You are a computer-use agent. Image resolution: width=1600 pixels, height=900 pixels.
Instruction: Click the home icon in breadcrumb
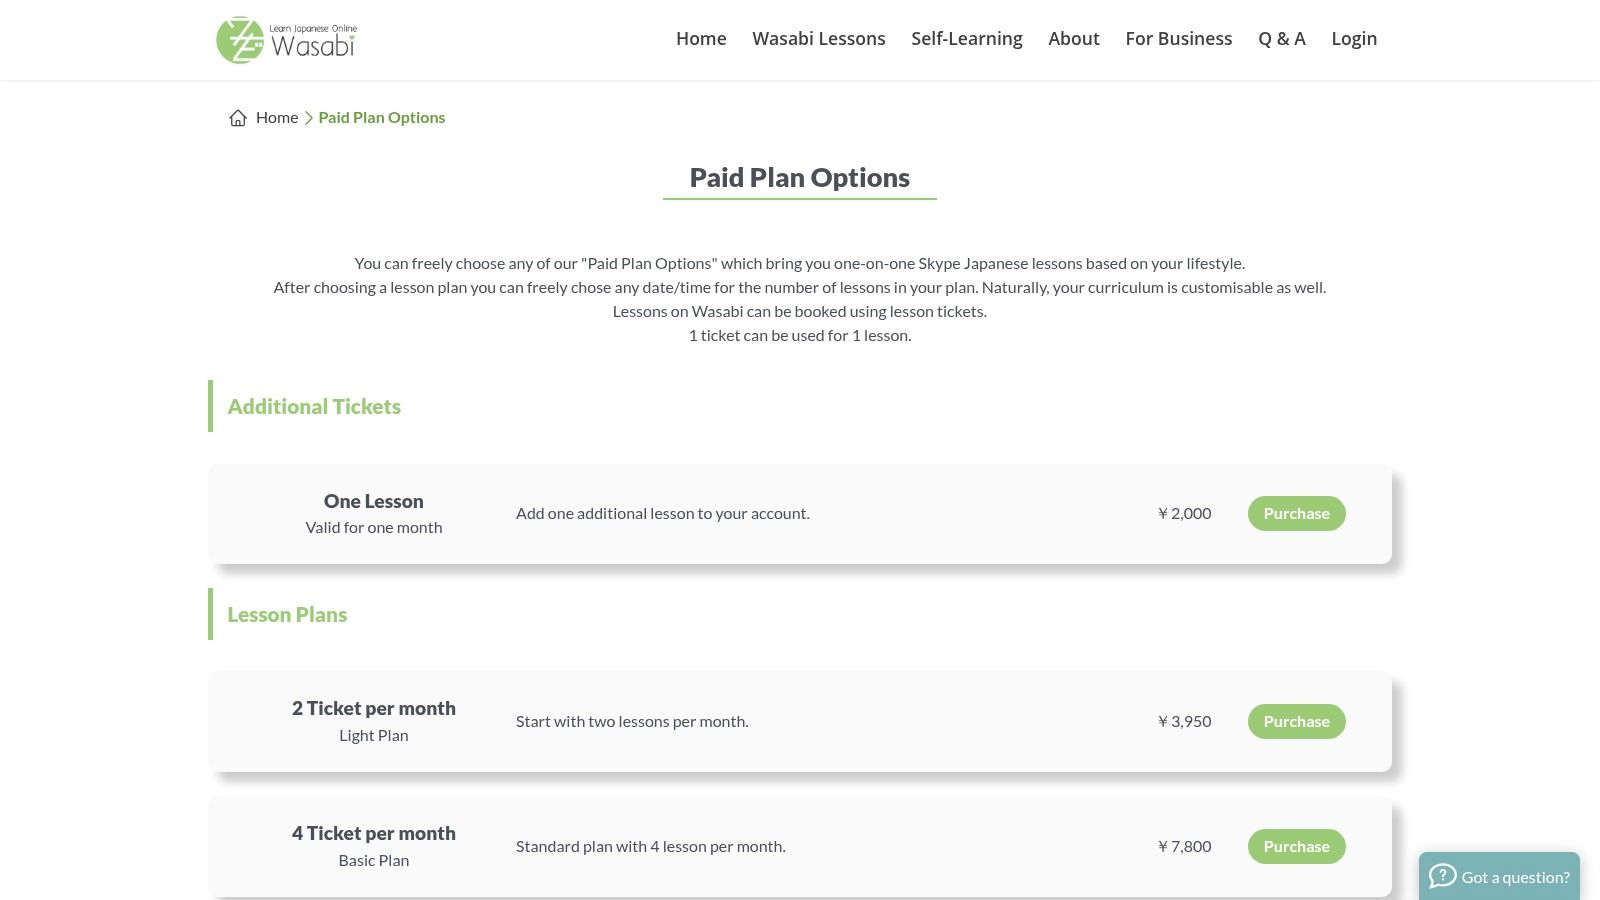238,118
